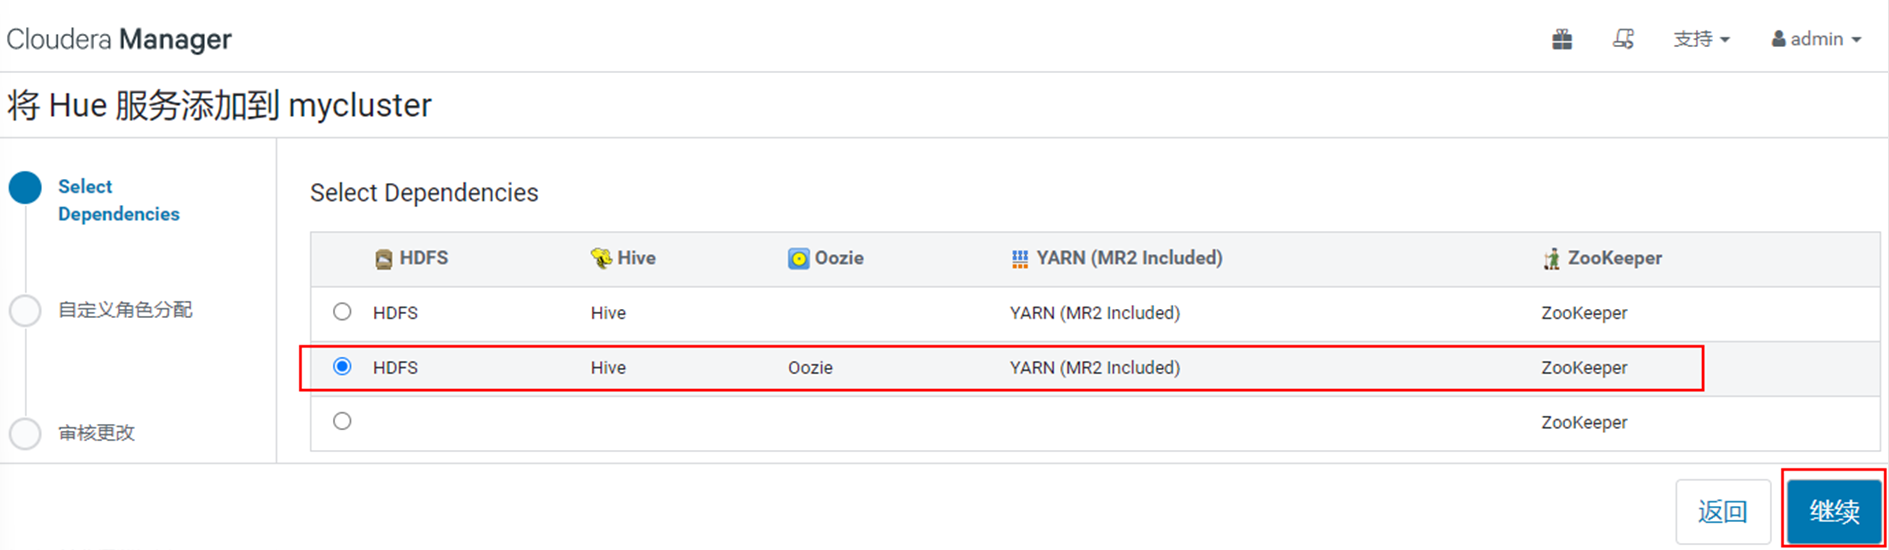This screenshot has height=550, width=1889.
Task: Click the 自定义角色分配 step circle
Action: (25, 310)
